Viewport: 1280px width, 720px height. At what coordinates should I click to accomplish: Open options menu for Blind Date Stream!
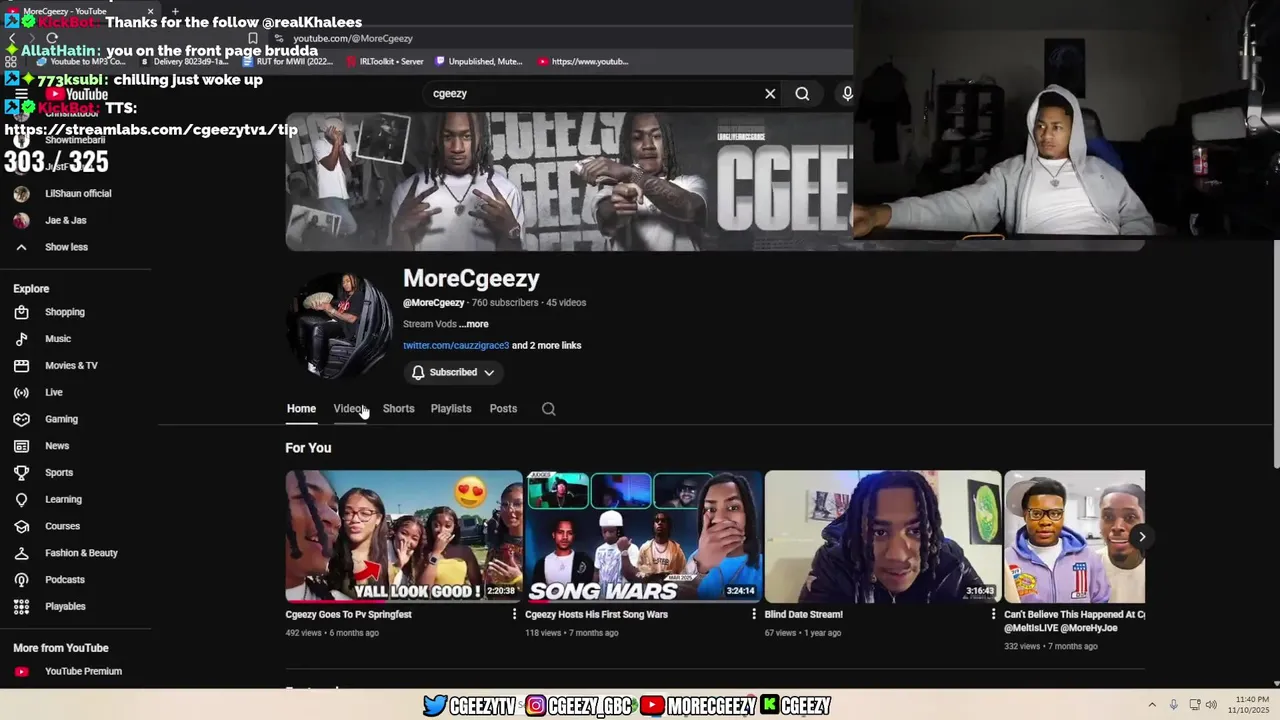click(994, 614)
